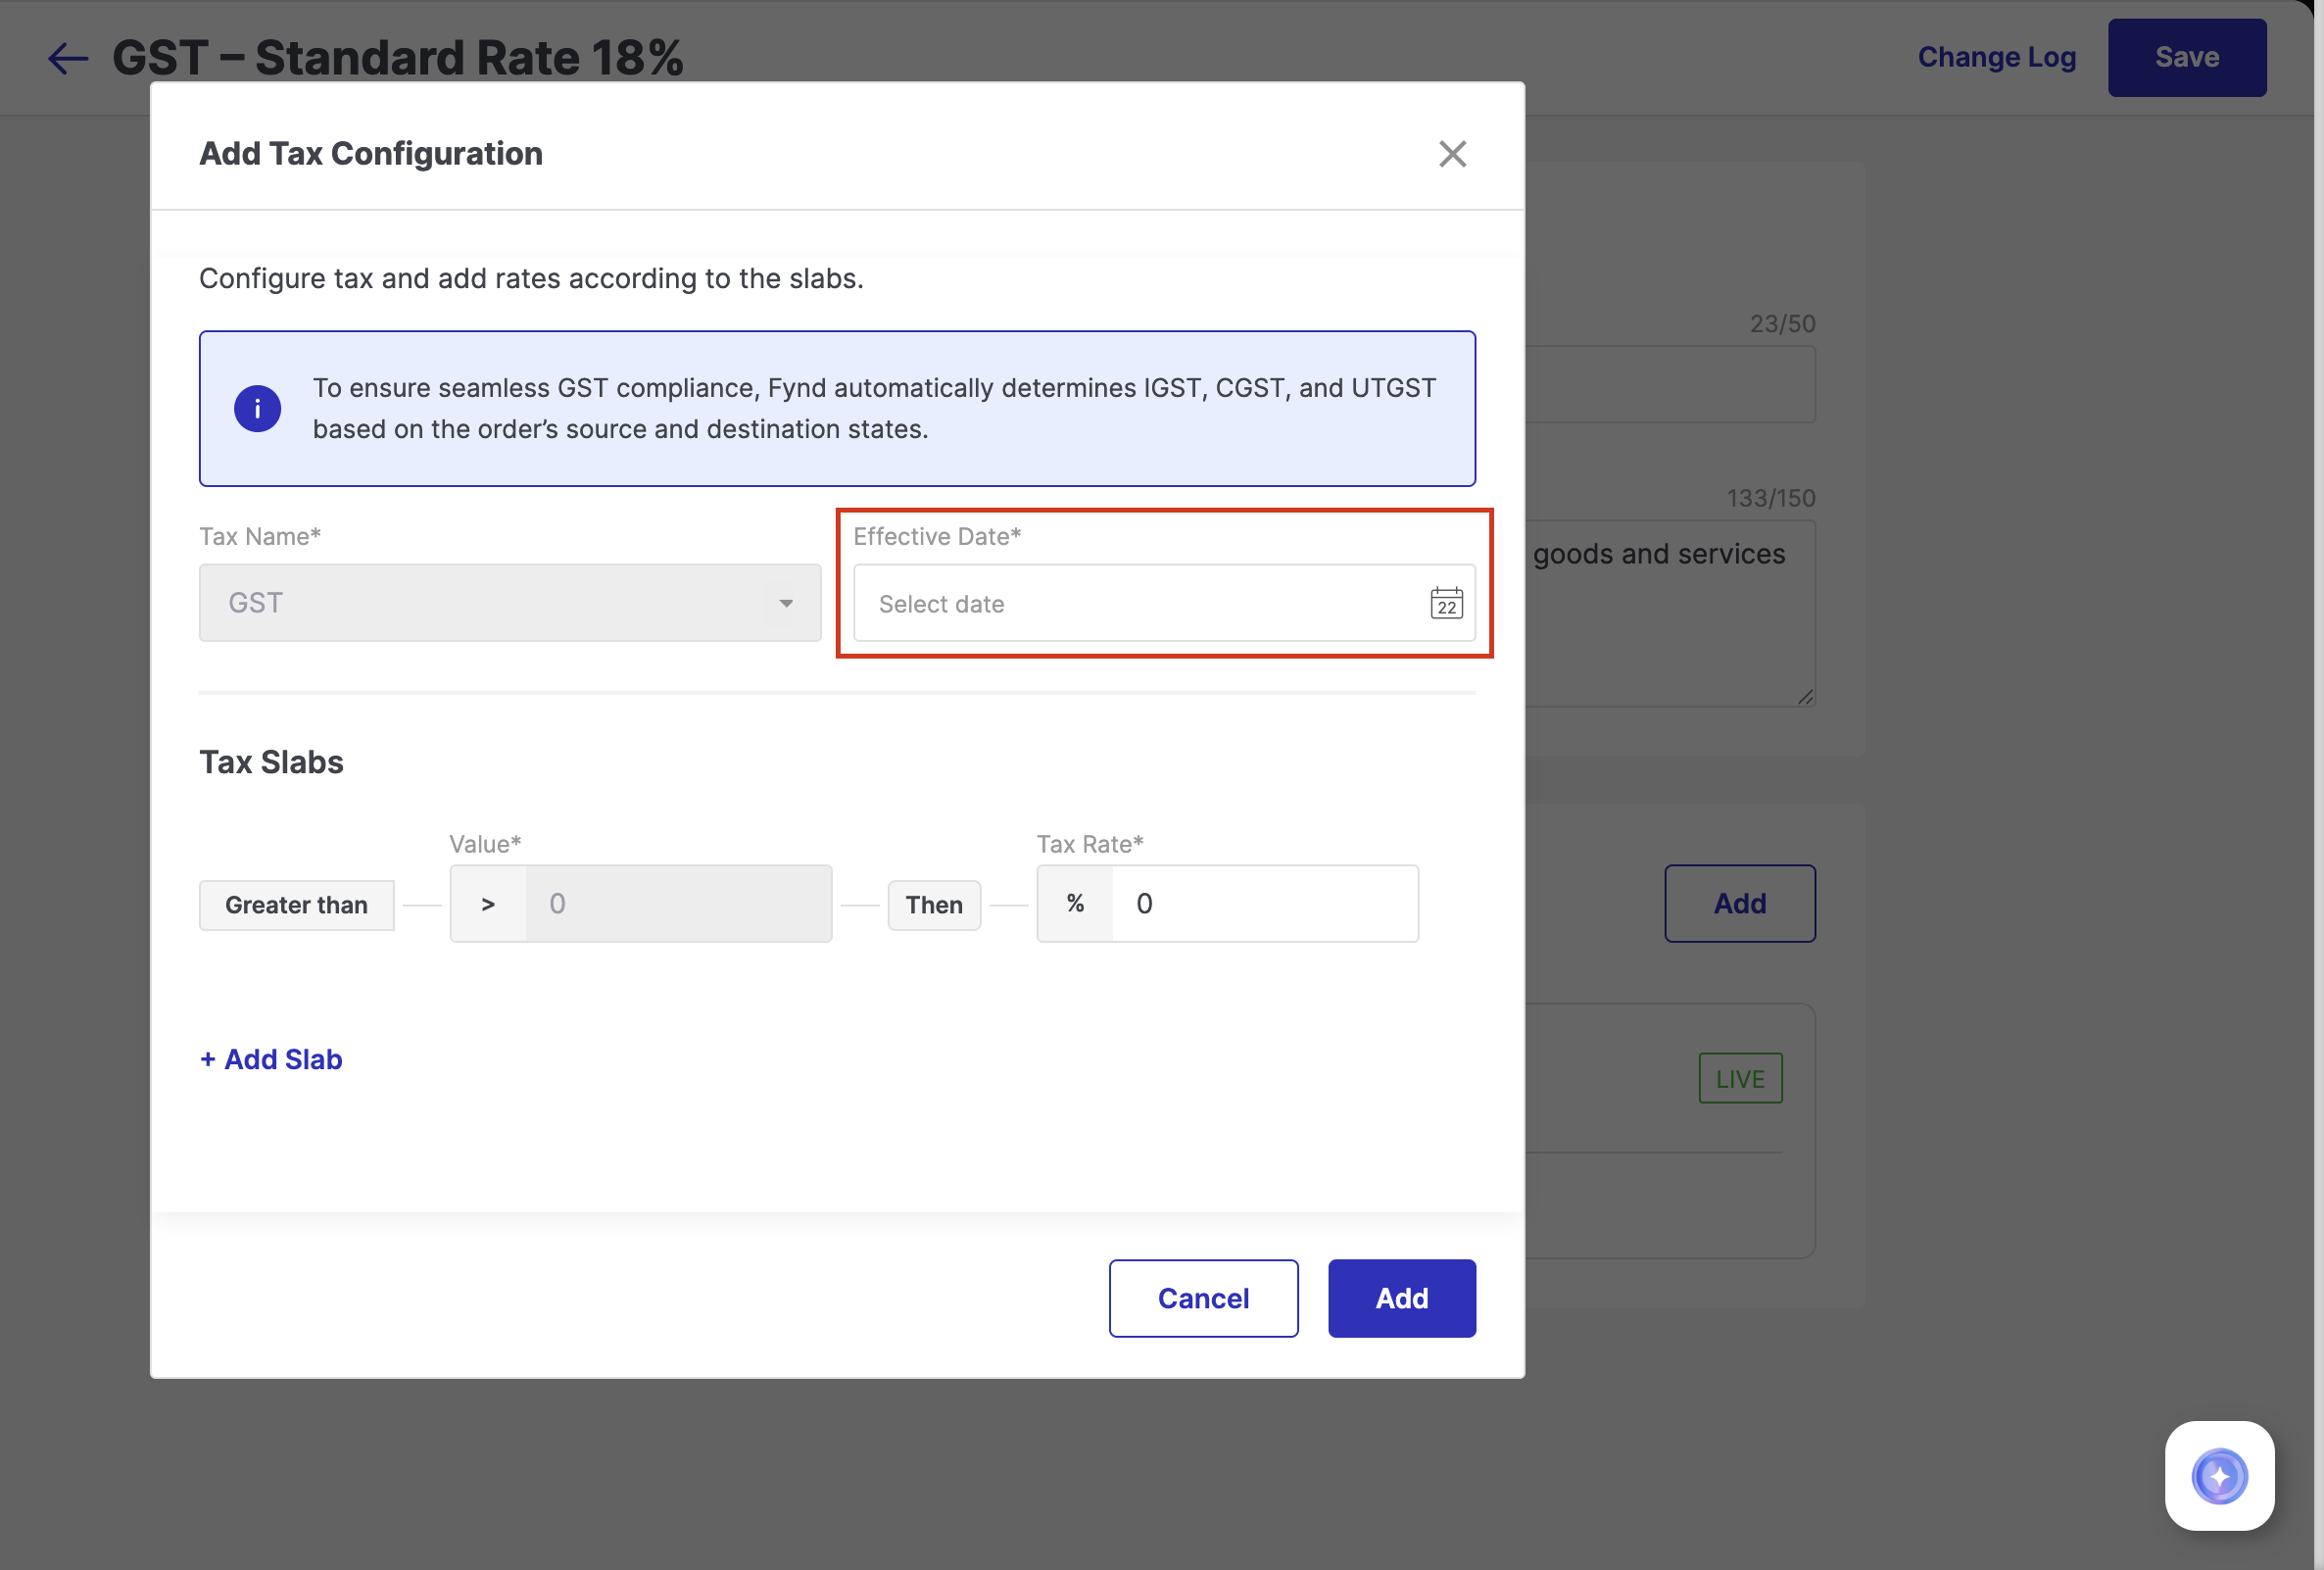Expand the Tax Name GST dropdown
This screenshot has width=2324, height=1570.
pyautogui.click(x=509, y=603)
